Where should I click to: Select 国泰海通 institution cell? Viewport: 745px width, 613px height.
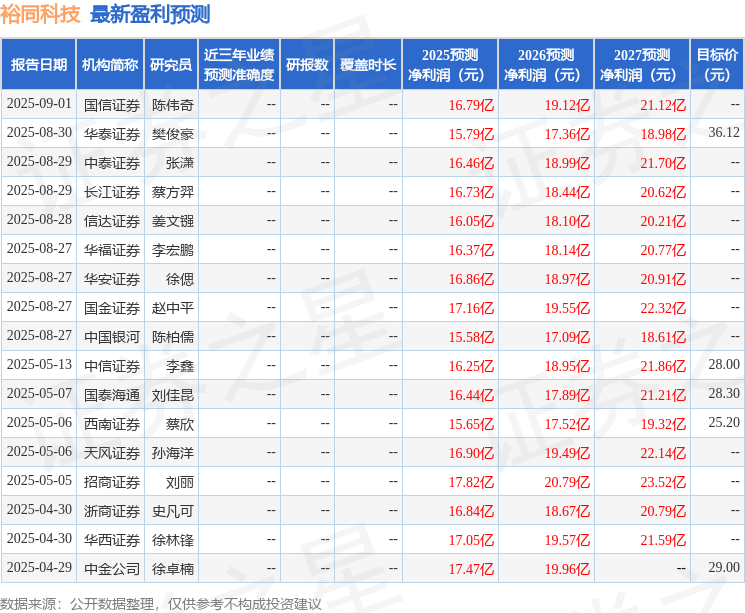(x=112, y=394)
